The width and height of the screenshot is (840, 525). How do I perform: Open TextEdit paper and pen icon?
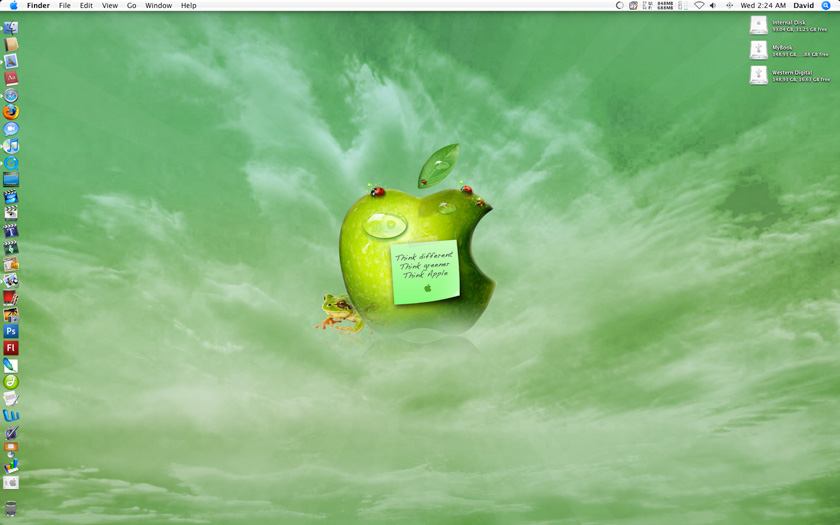11,399
